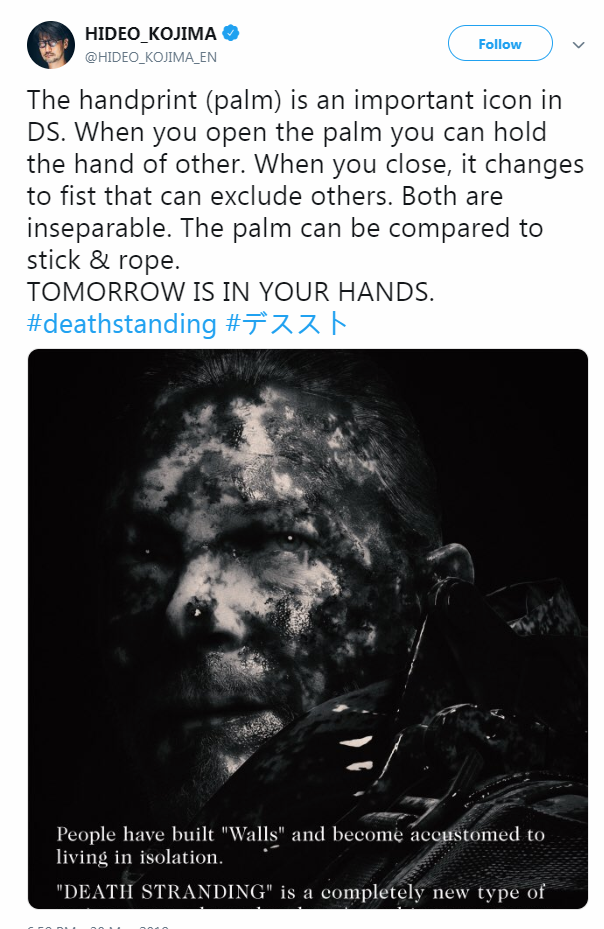The height and width of the screenshot is (929, 604).
Task: Click the partially visible tweet timestamp at bottom
Action: tap(98, 925)
